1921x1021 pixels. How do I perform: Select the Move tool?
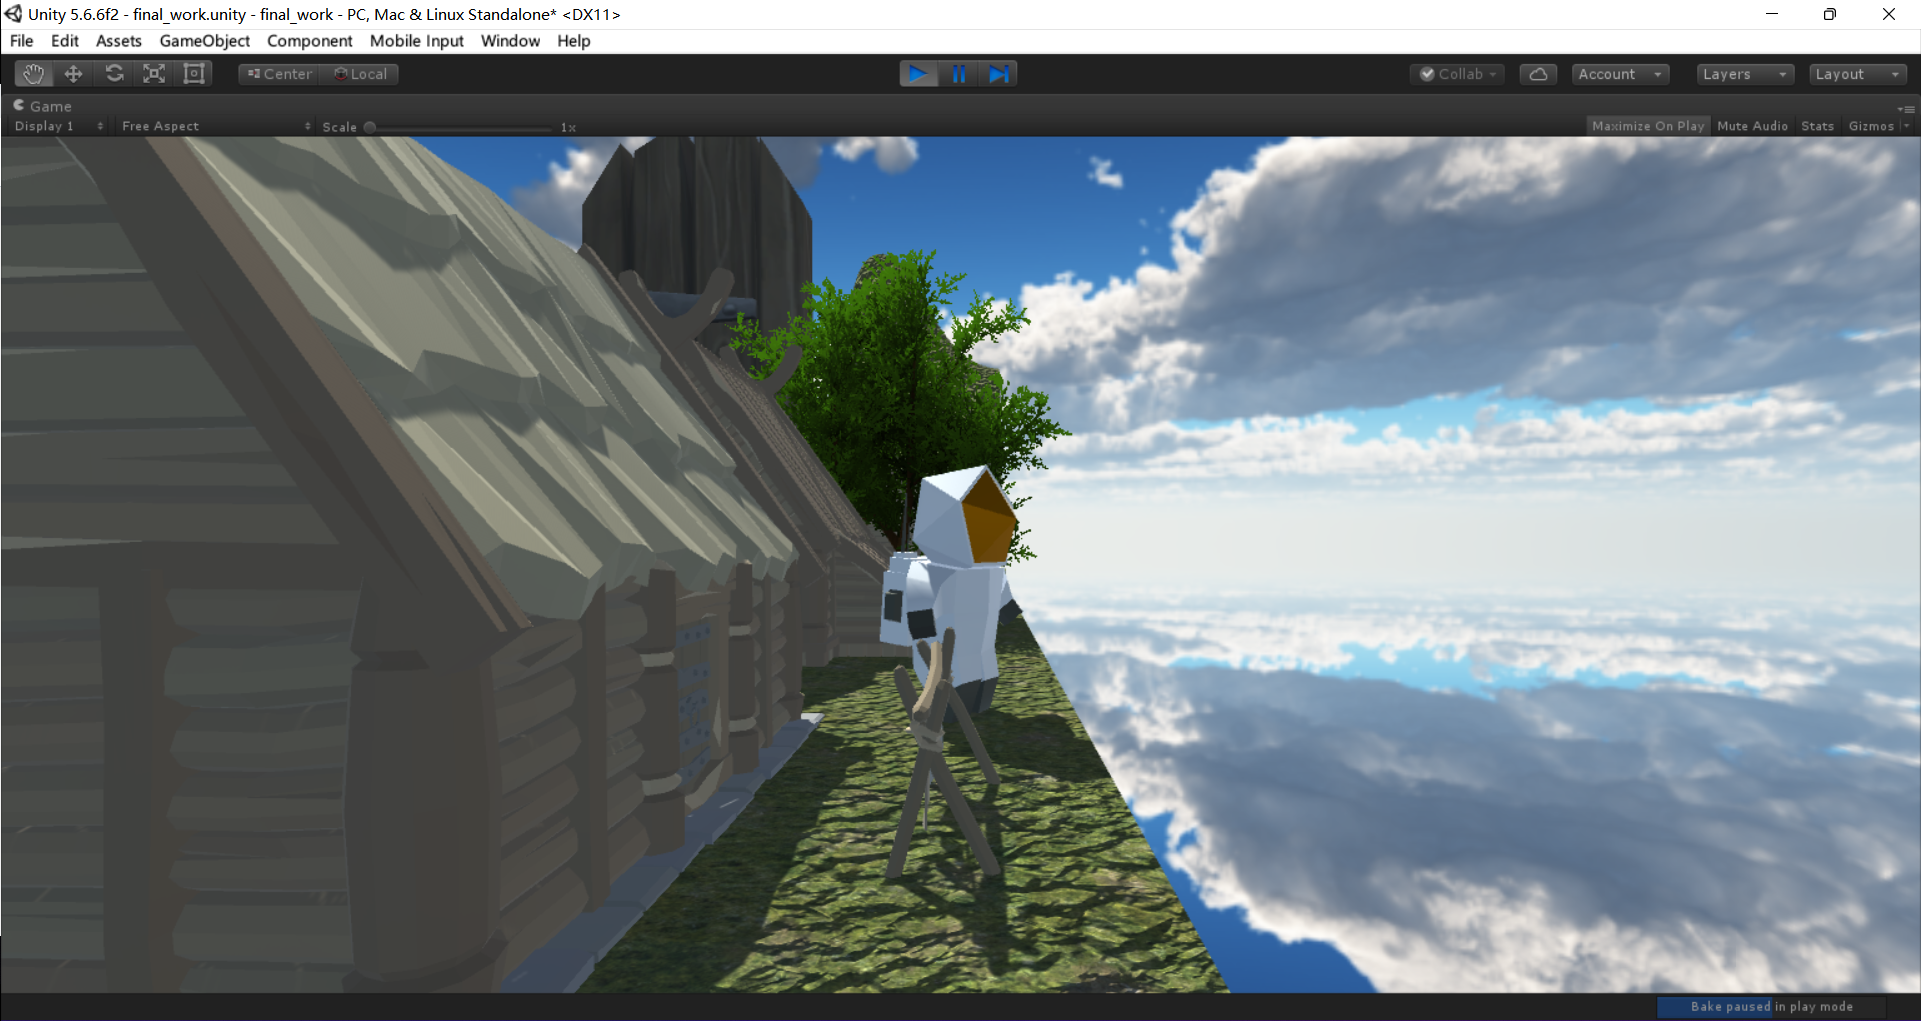[73, 74]
